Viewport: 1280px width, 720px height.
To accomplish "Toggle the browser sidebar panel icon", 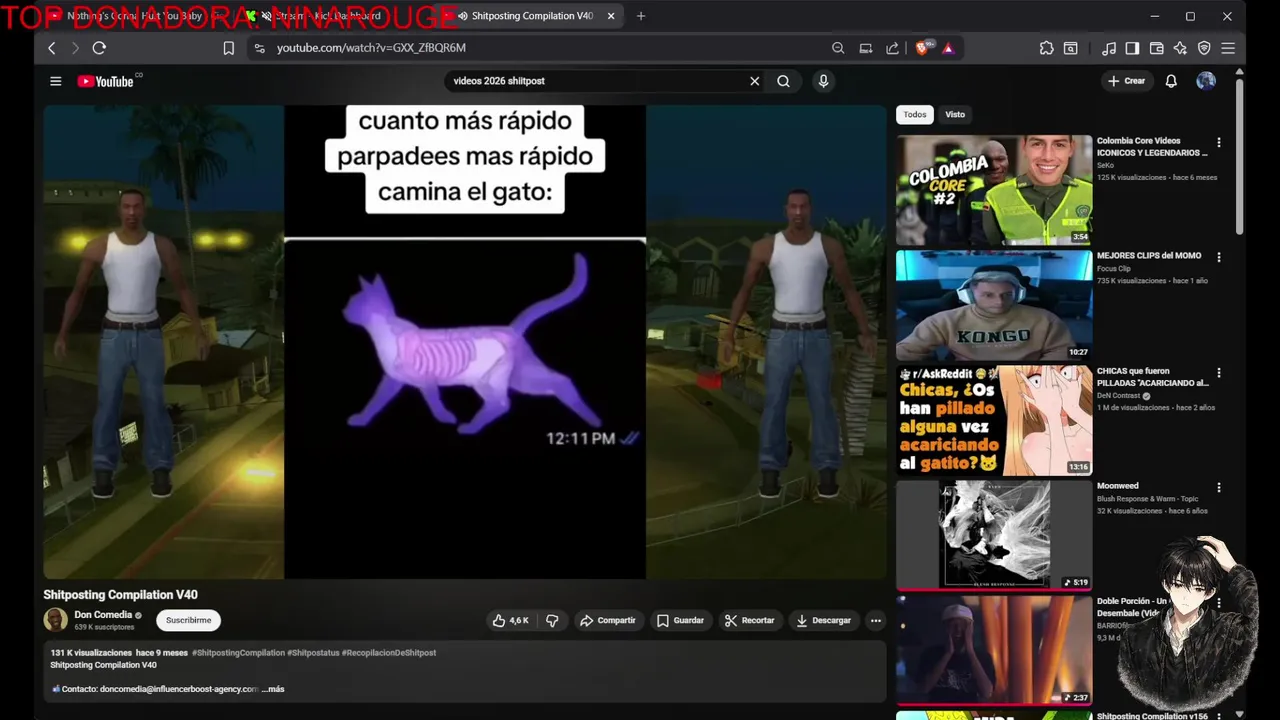I will (x=1132, y=48).
